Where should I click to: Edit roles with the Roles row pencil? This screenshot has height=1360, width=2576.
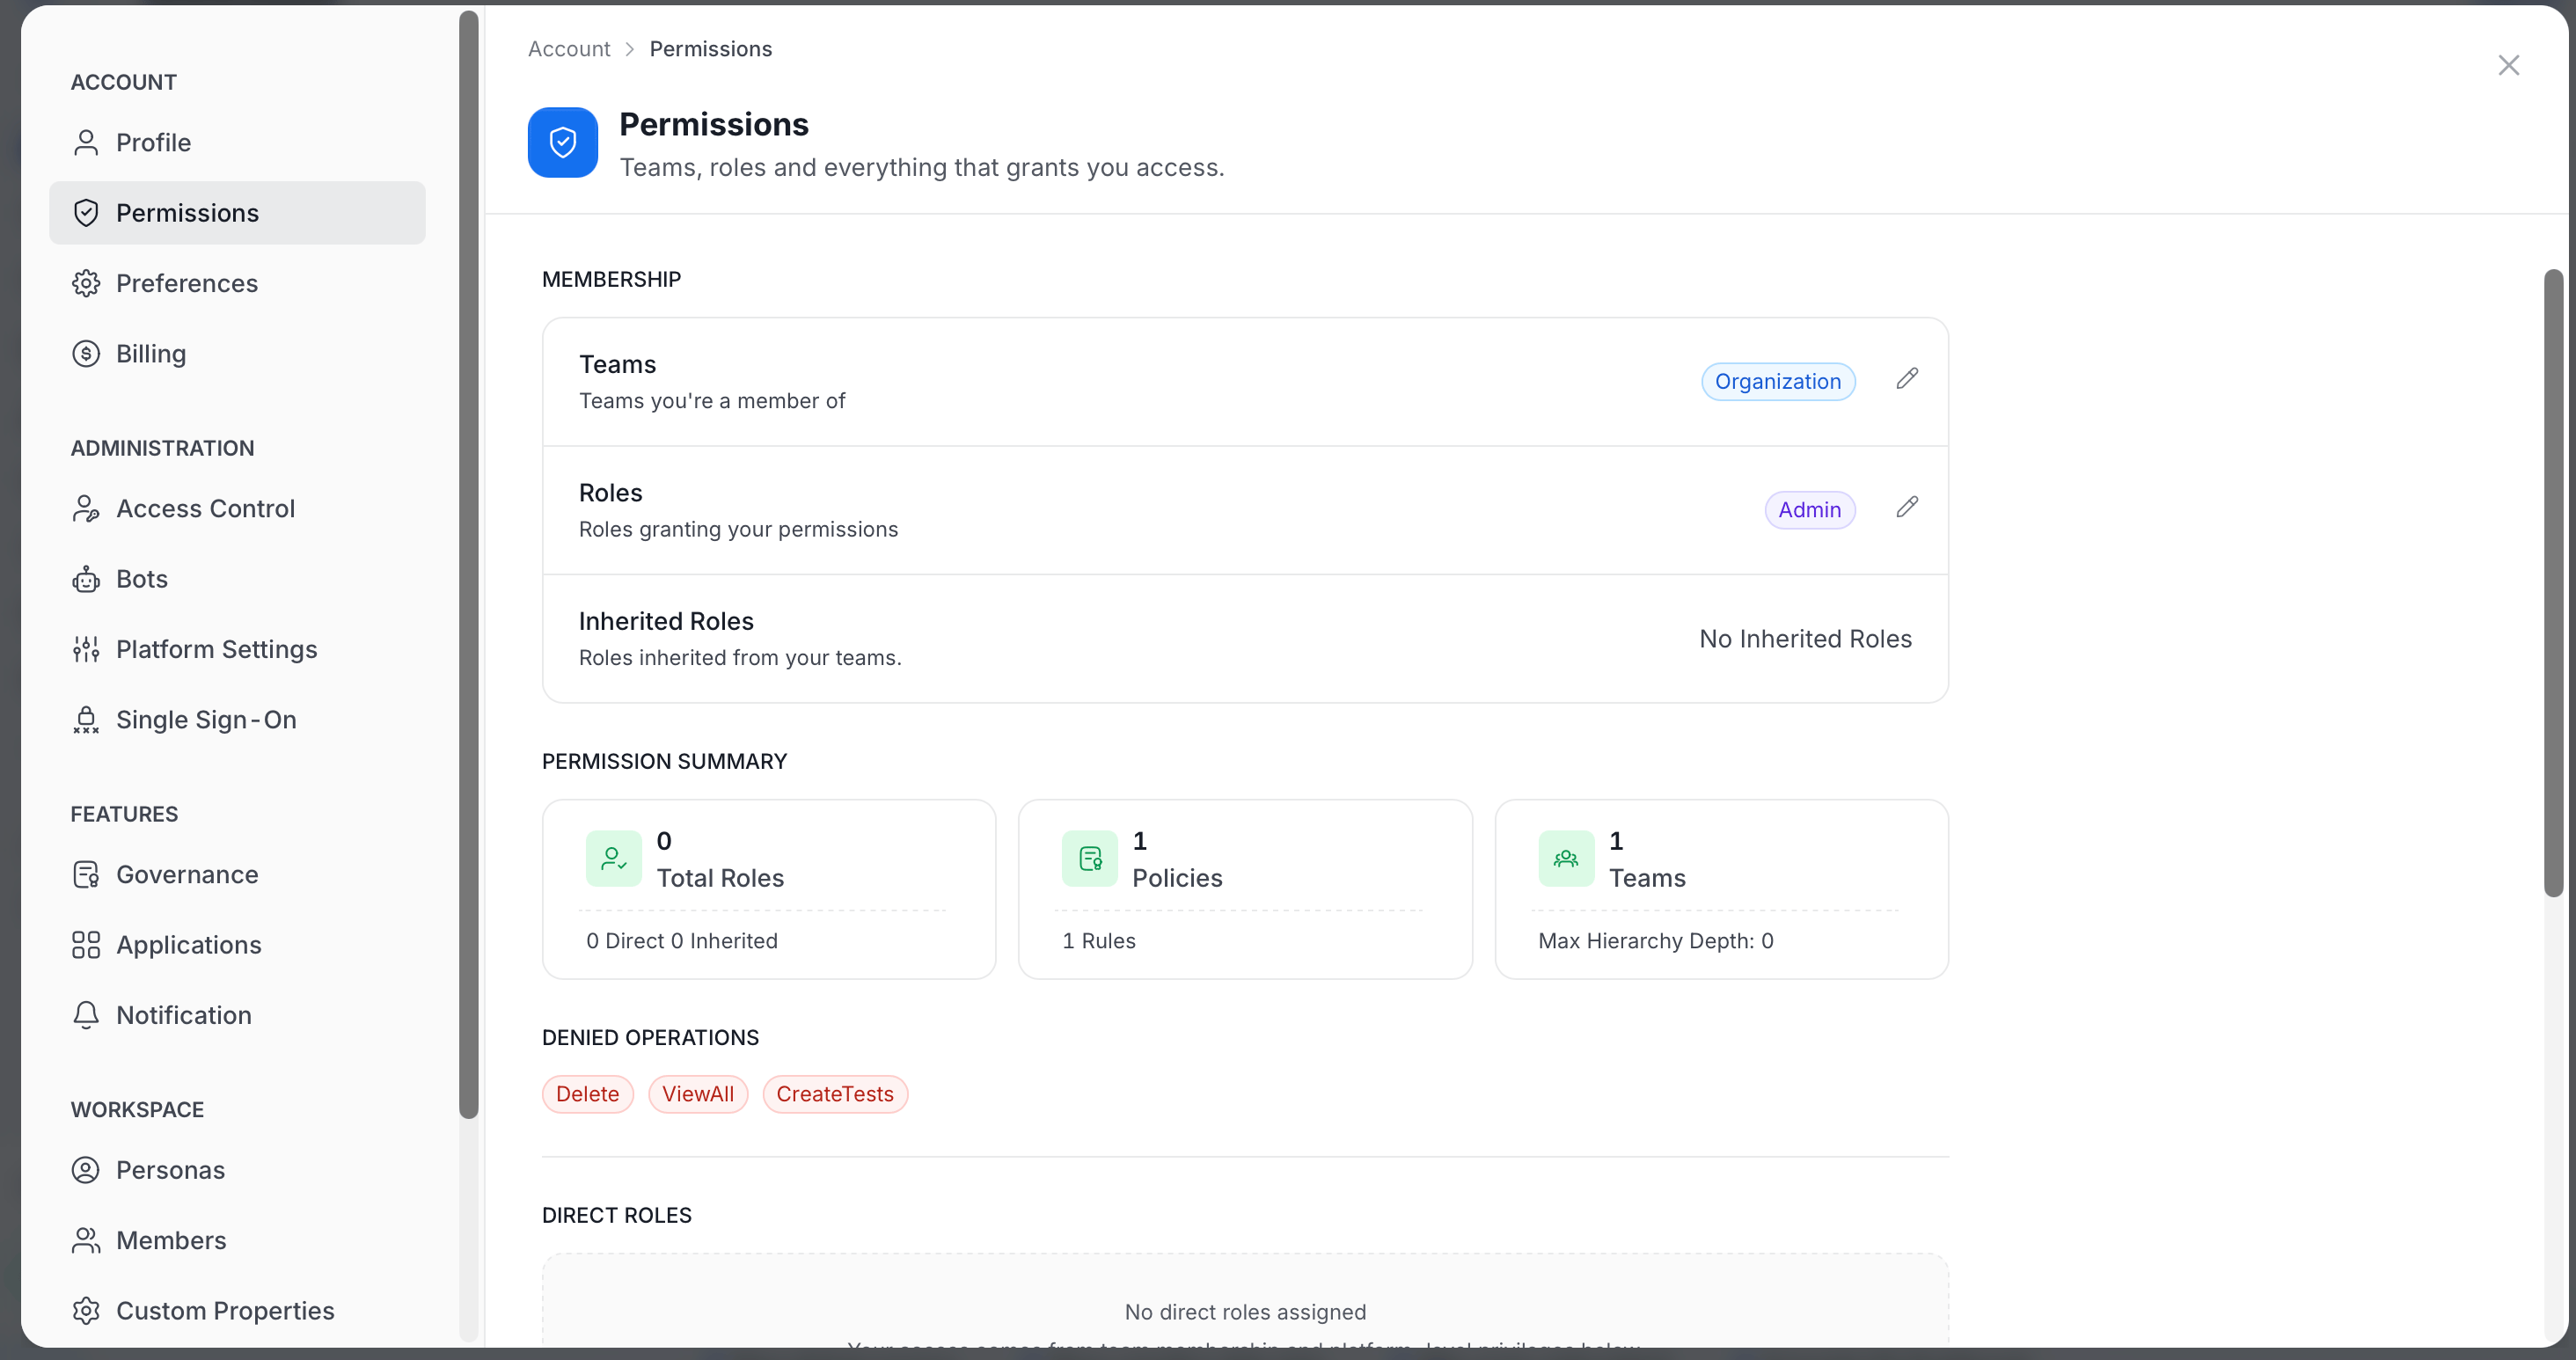[x=1907, y=507]
